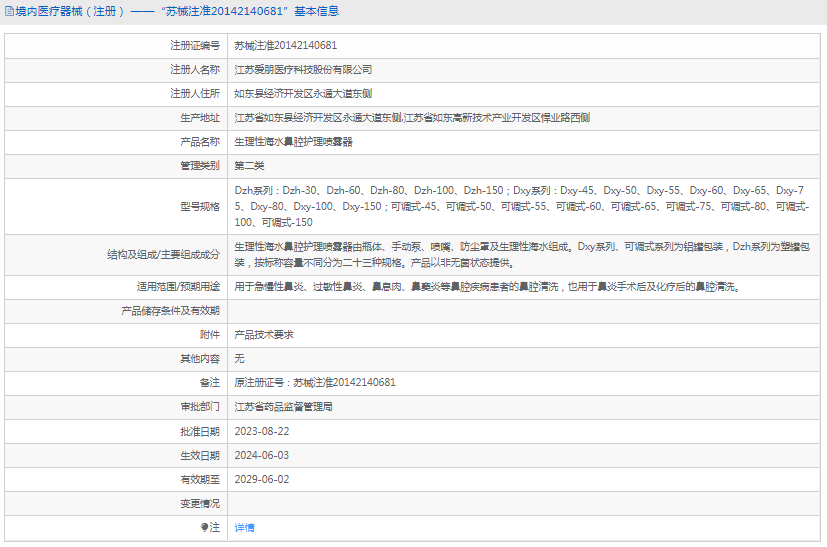The height and width of the screenshot is (547, 827).
Task: Click the 结构及组成/主要组成成分 label
Action: [164, 255]
